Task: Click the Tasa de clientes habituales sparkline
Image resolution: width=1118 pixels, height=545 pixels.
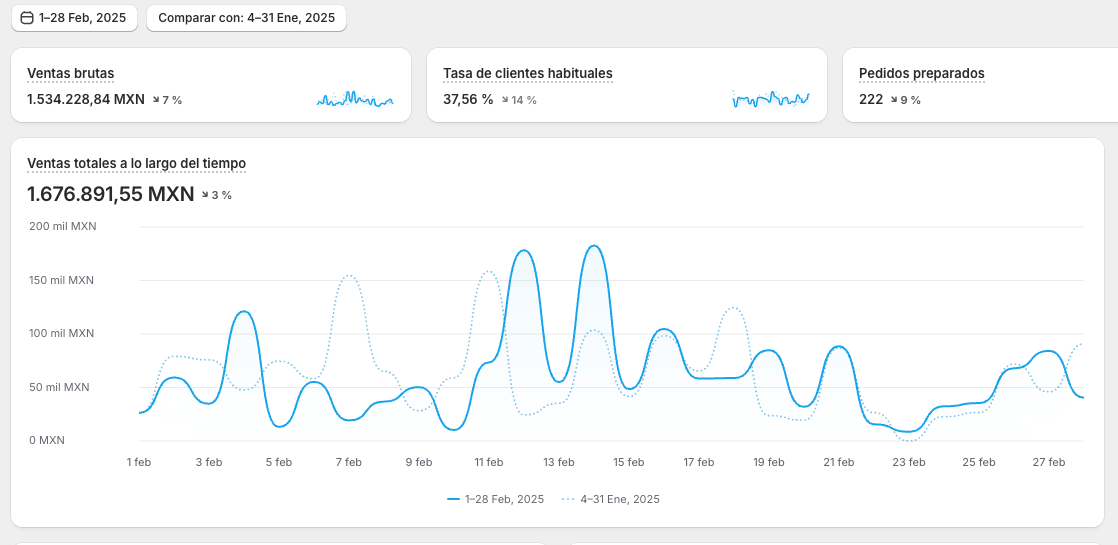Action: tap(770, 99)
